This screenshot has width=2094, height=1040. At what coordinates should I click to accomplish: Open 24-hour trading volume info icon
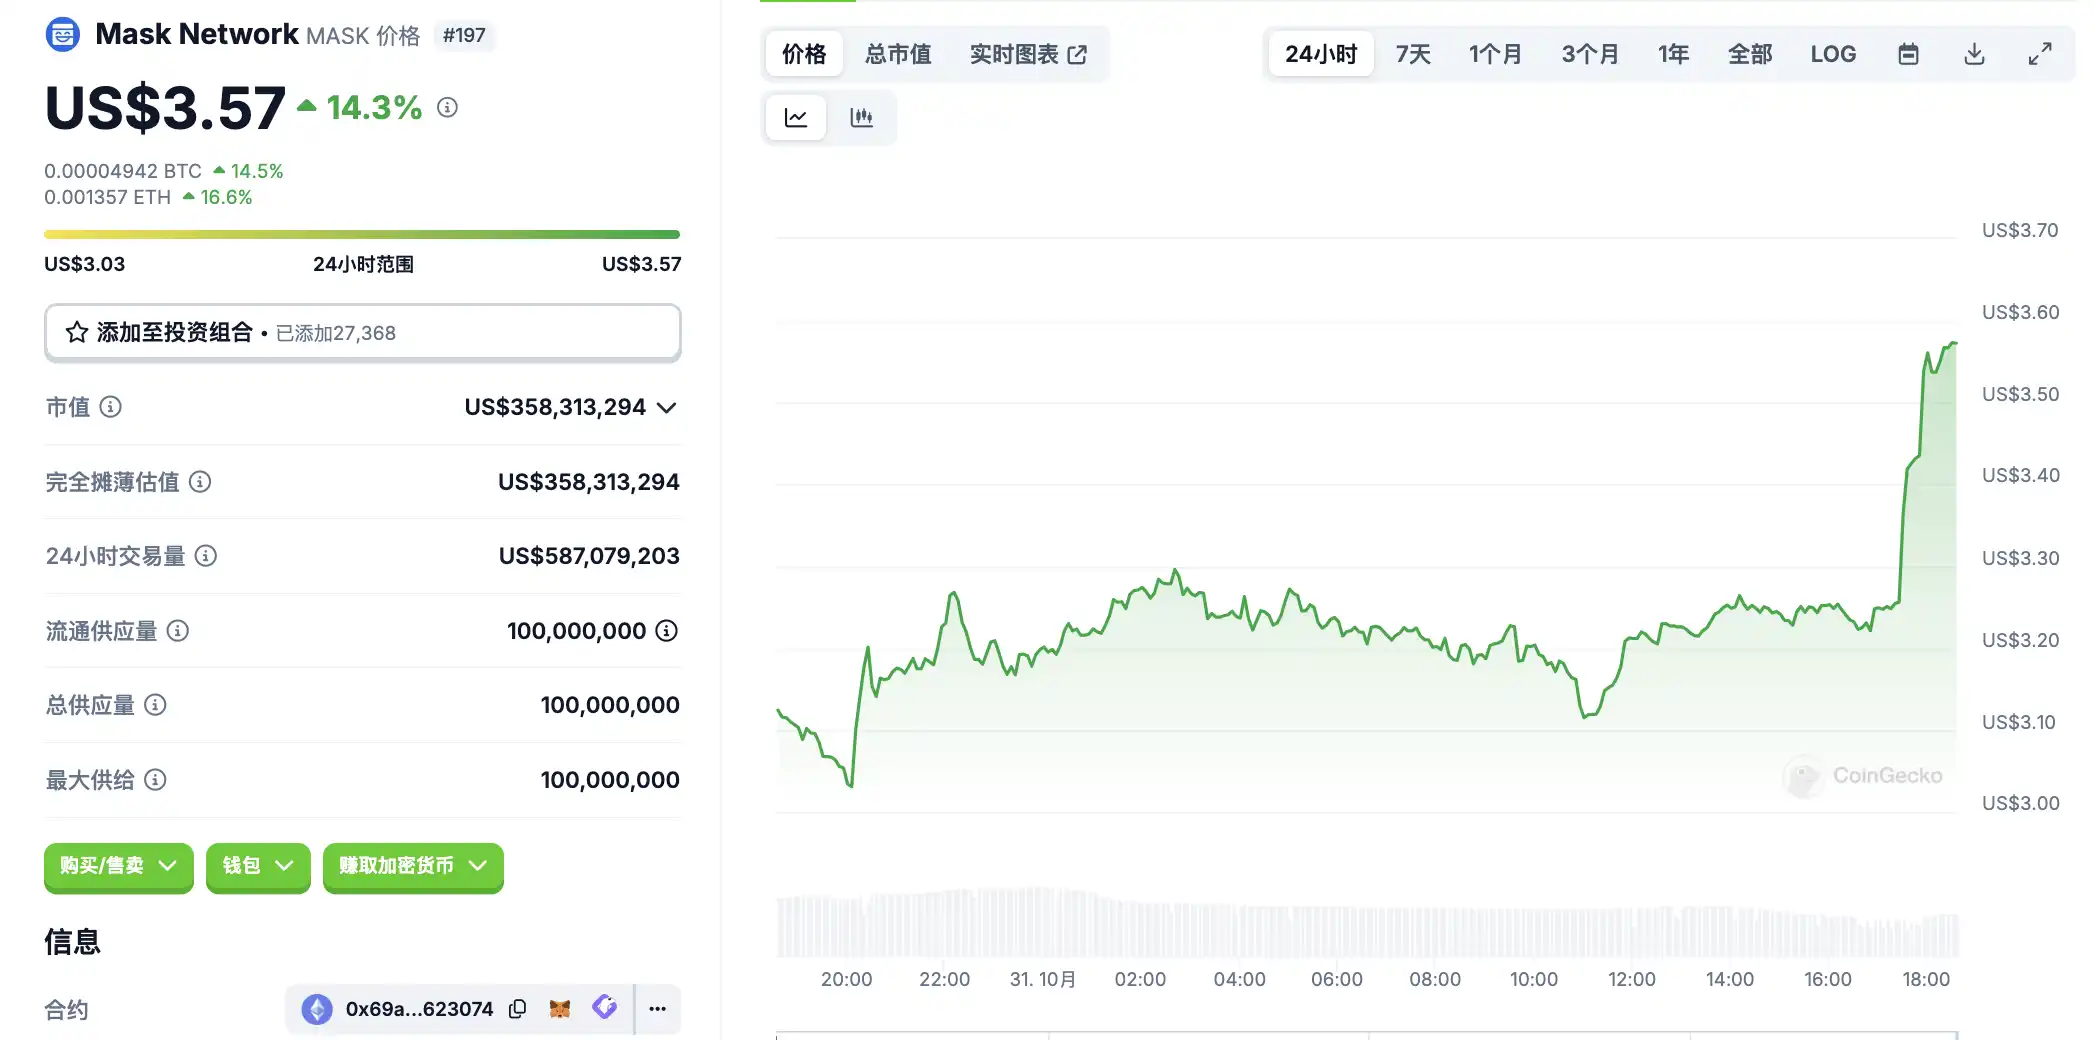(x=206, y=556)
